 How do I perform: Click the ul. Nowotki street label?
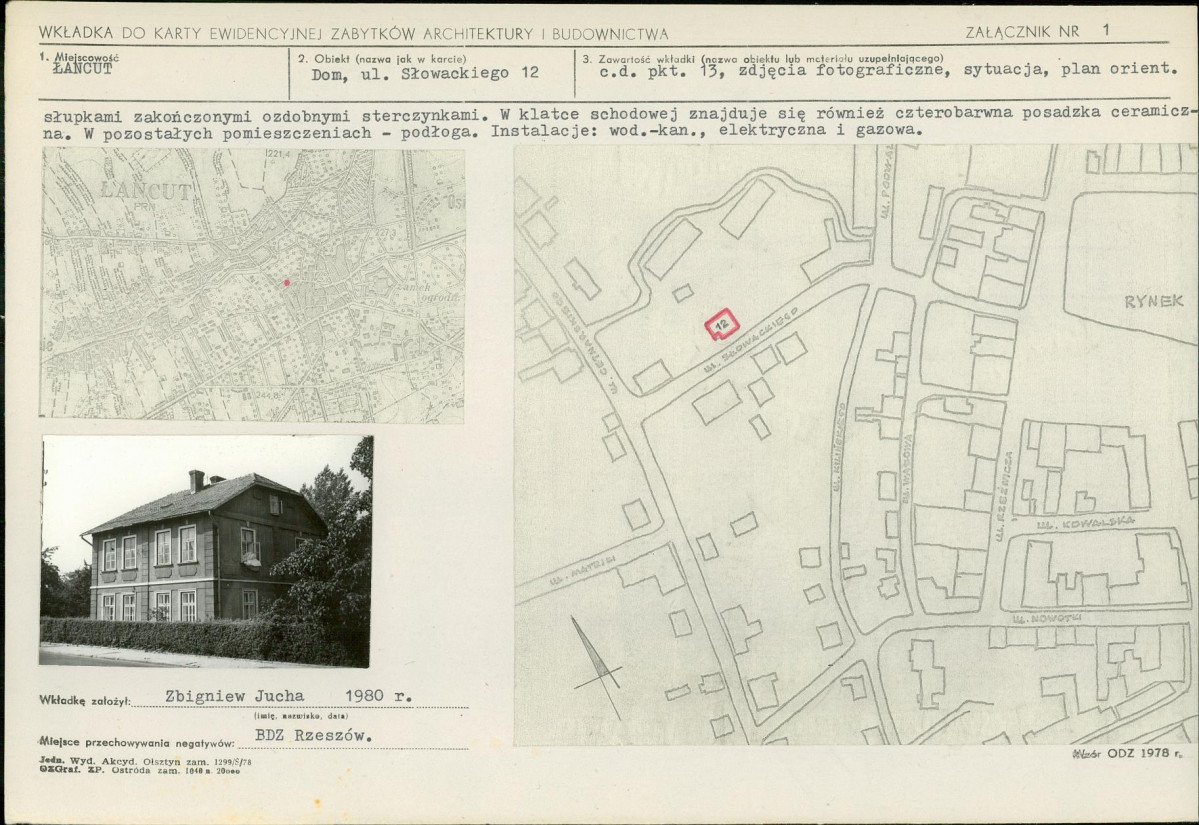(x=1047, y=618)
